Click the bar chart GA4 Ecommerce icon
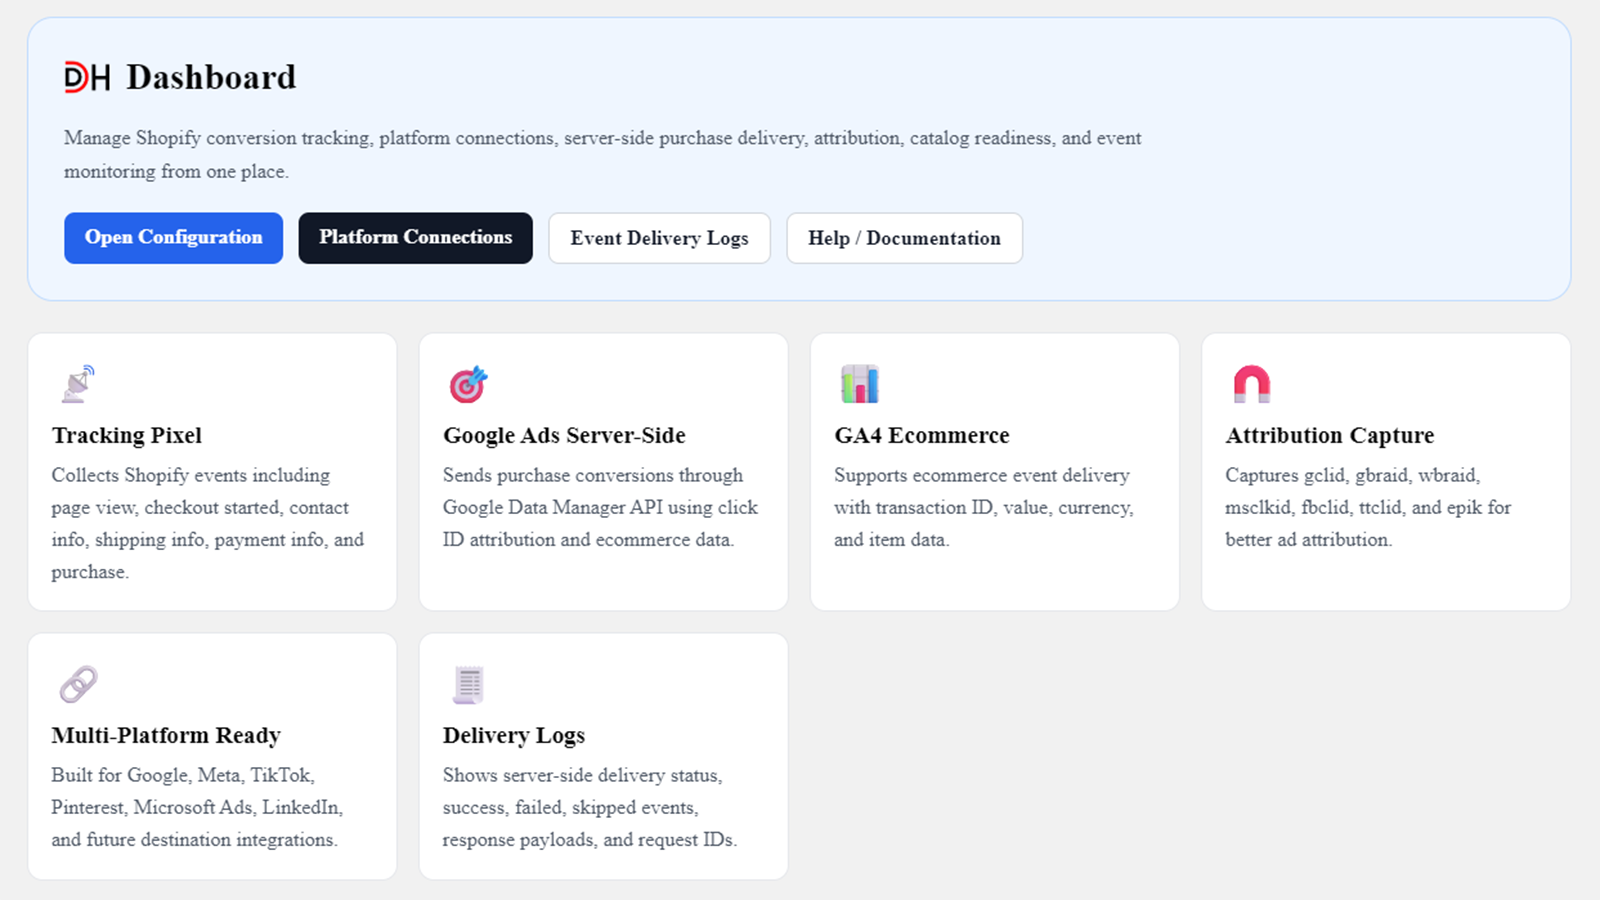Image resolution: width=1600 pixels, height=900 pixels. coord(860,384)
